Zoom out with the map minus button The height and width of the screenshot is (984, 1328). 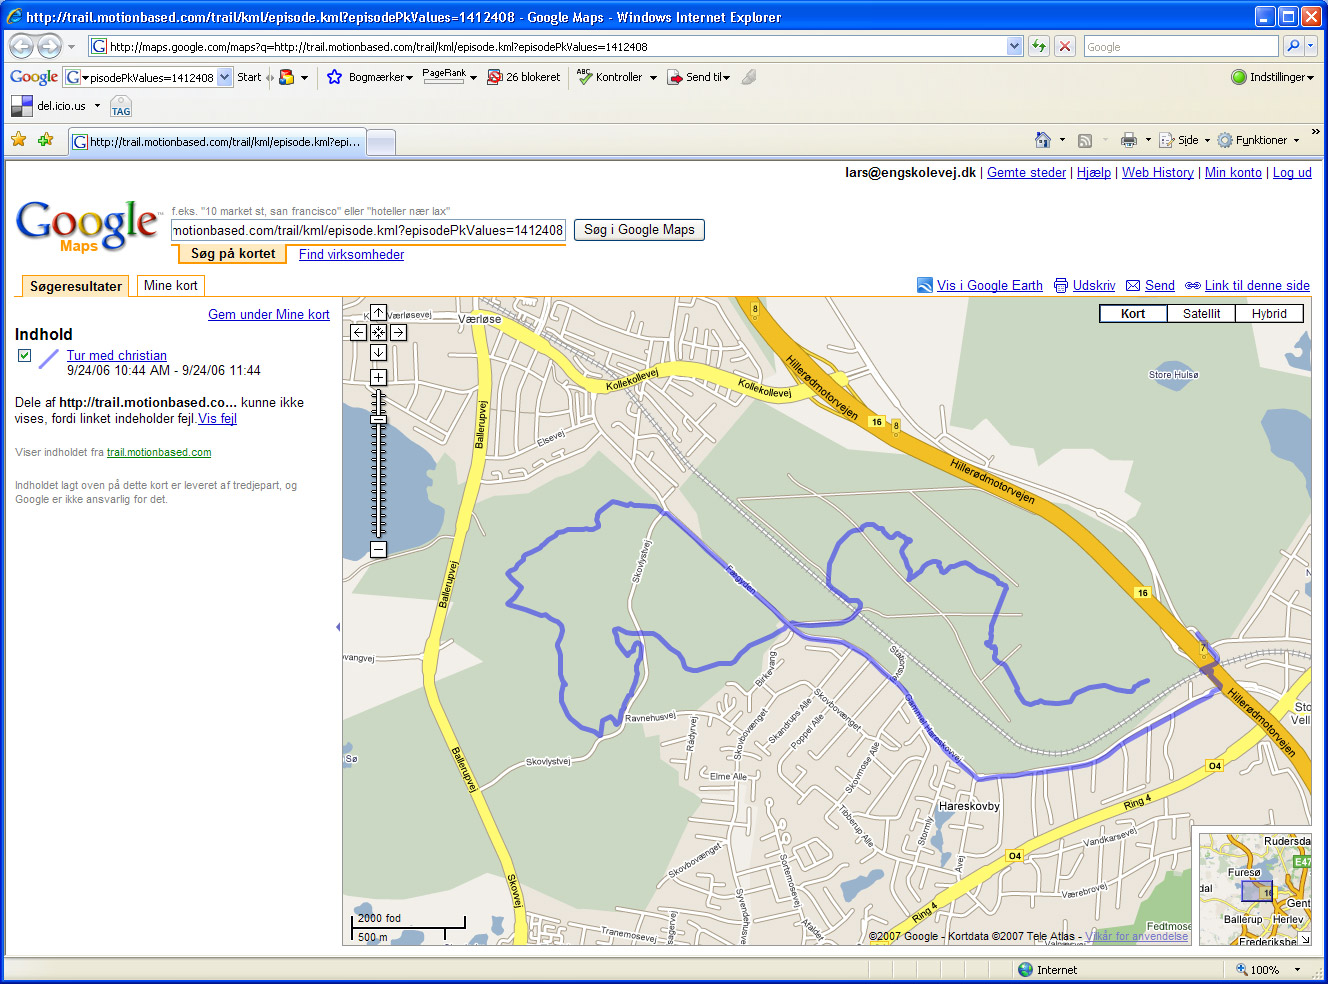(x=378, y=549)
